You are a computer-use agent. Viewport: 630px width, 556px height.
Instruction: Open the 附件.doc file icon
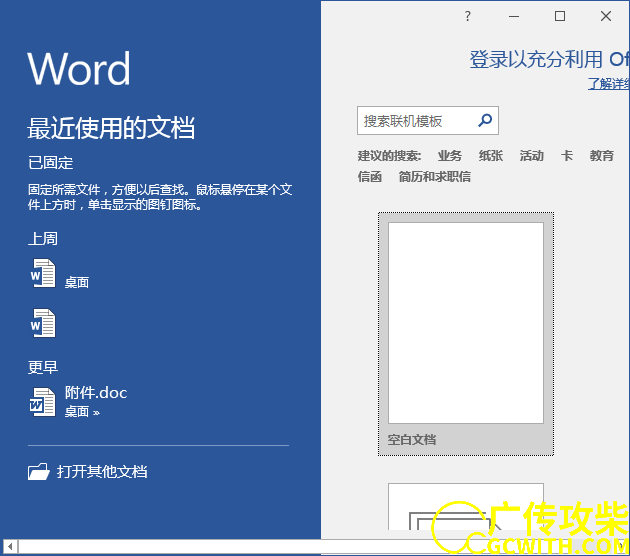click(43, 402)
